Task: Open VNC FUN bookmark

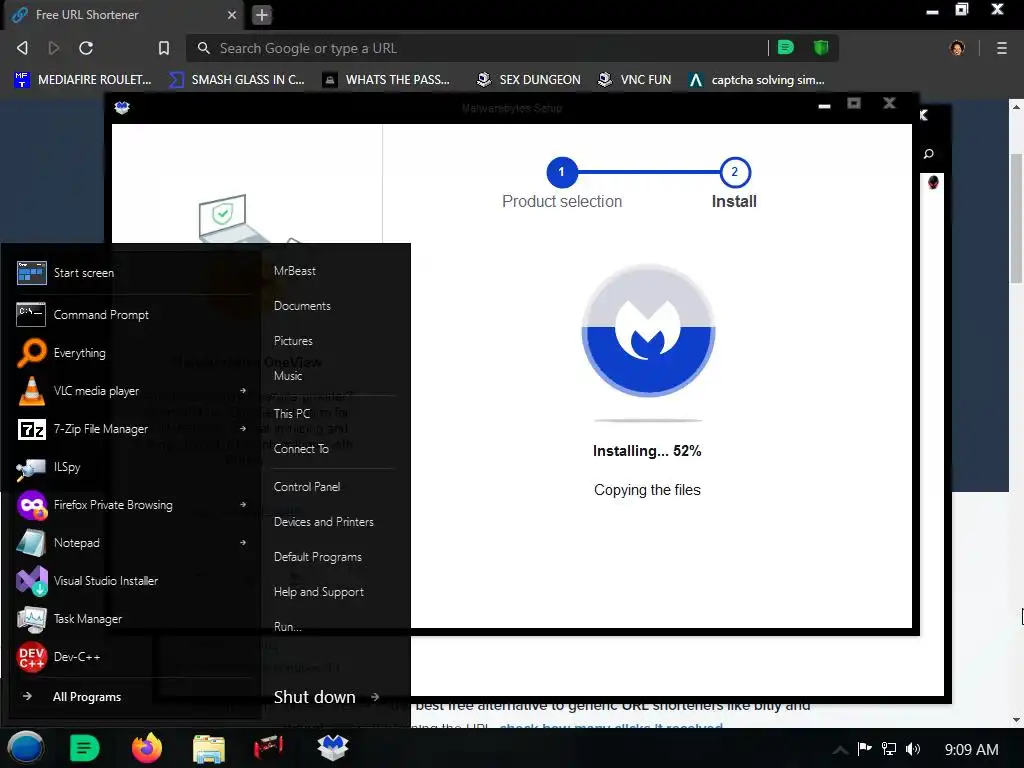Action: coord(634,80)
